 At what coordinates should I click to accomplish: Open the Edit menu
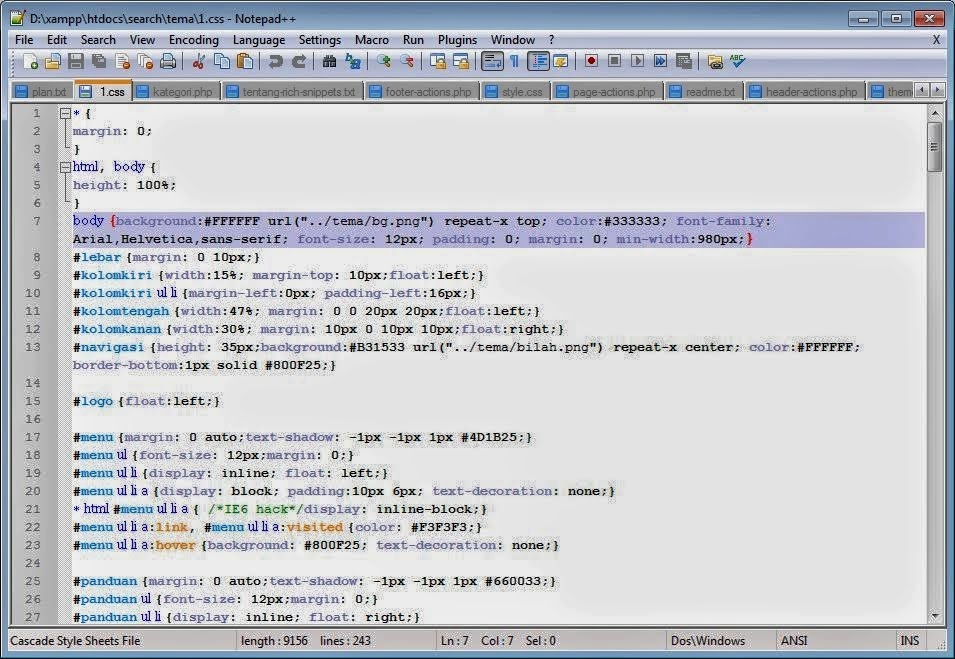57,40
